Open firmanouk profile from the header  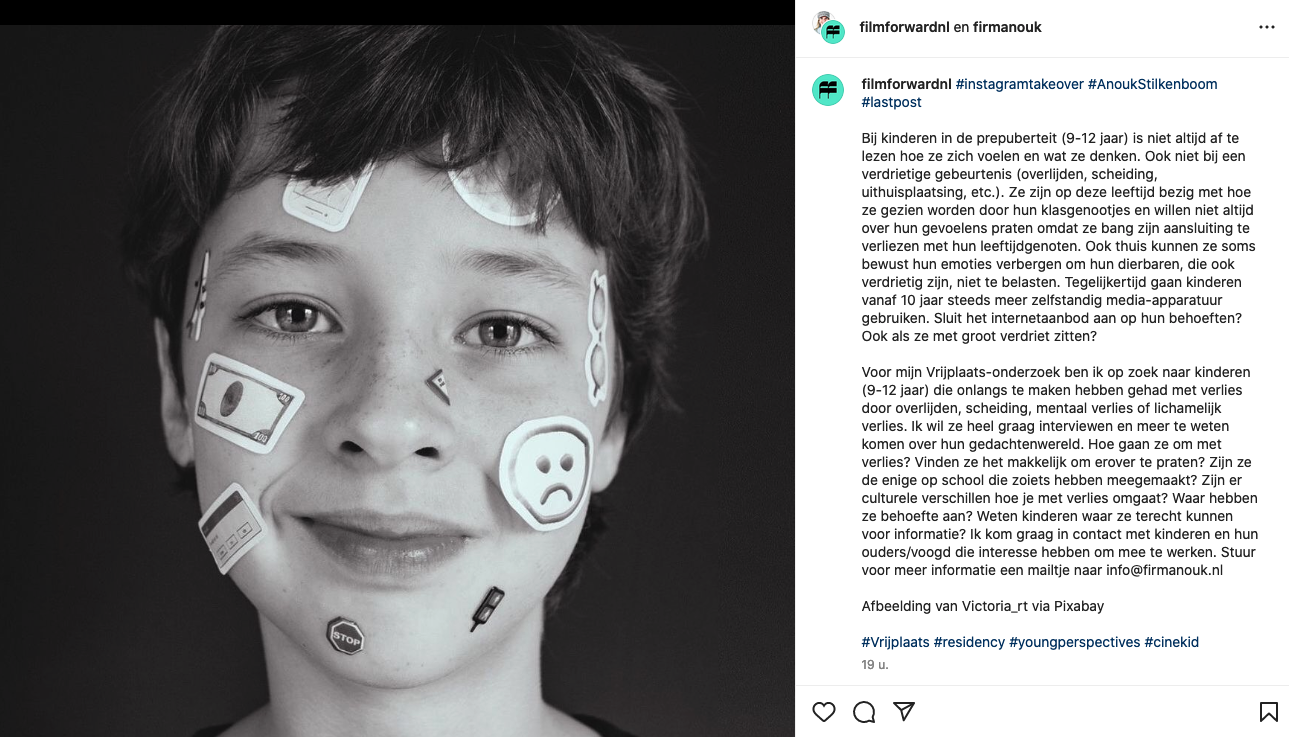1007,27
